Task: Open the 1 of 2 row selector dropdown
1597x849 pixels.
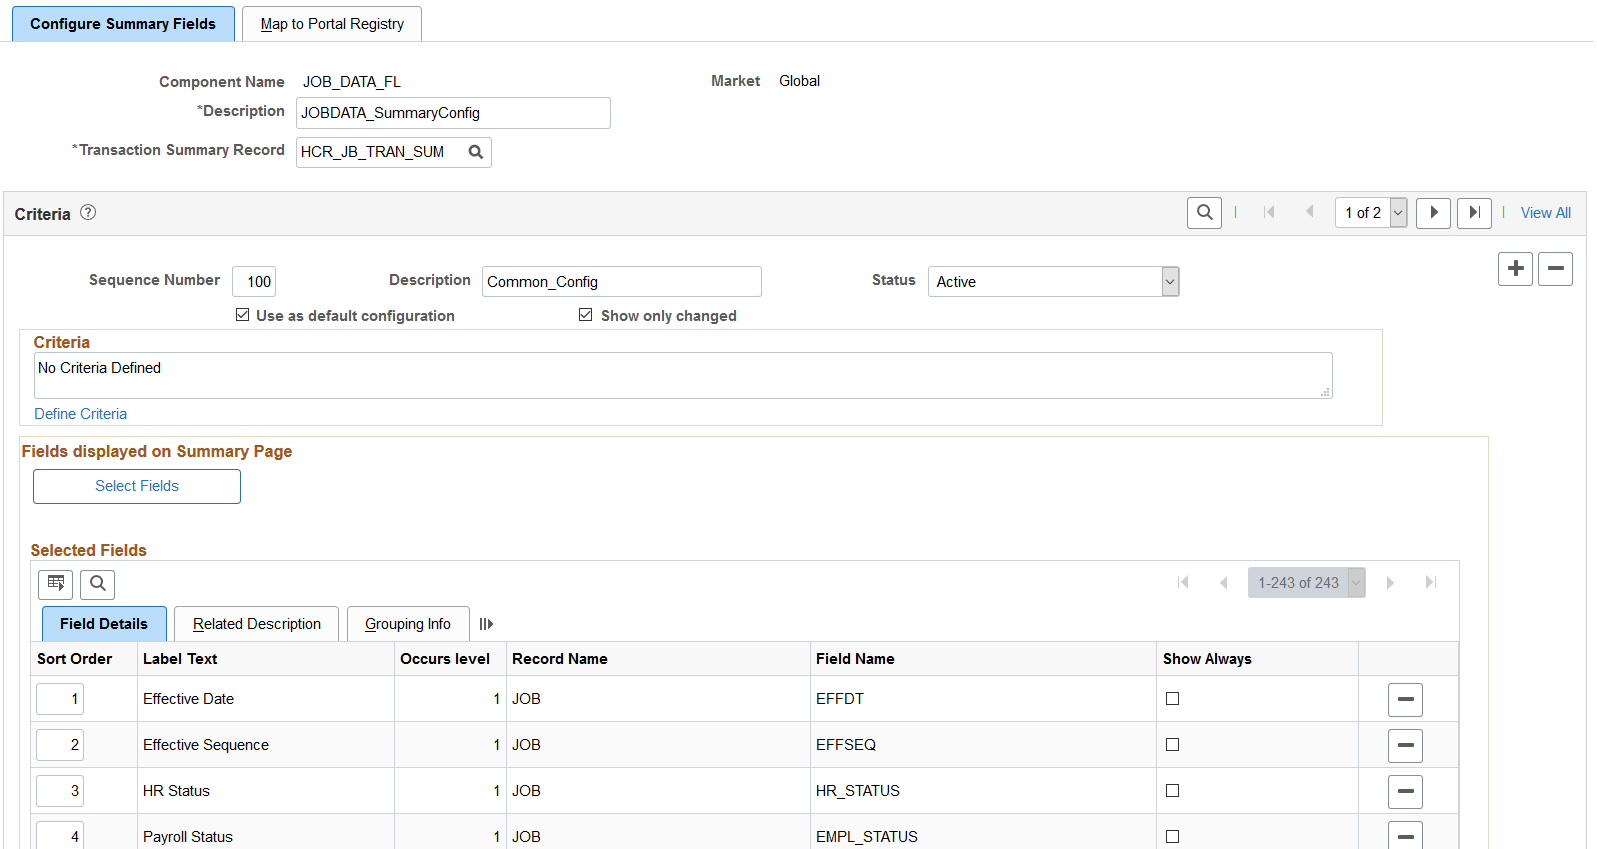Action: 1371,213
